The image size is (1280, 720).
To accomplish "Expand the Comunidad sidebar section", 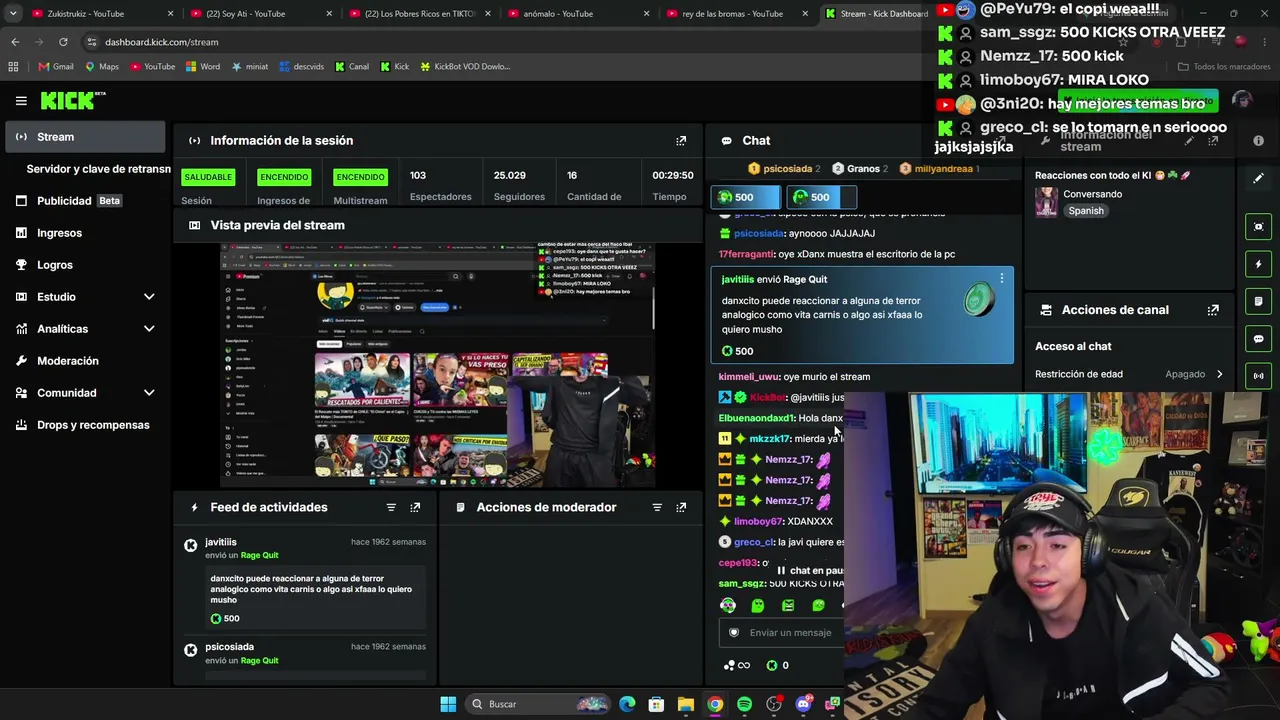I will coord(149,393).
